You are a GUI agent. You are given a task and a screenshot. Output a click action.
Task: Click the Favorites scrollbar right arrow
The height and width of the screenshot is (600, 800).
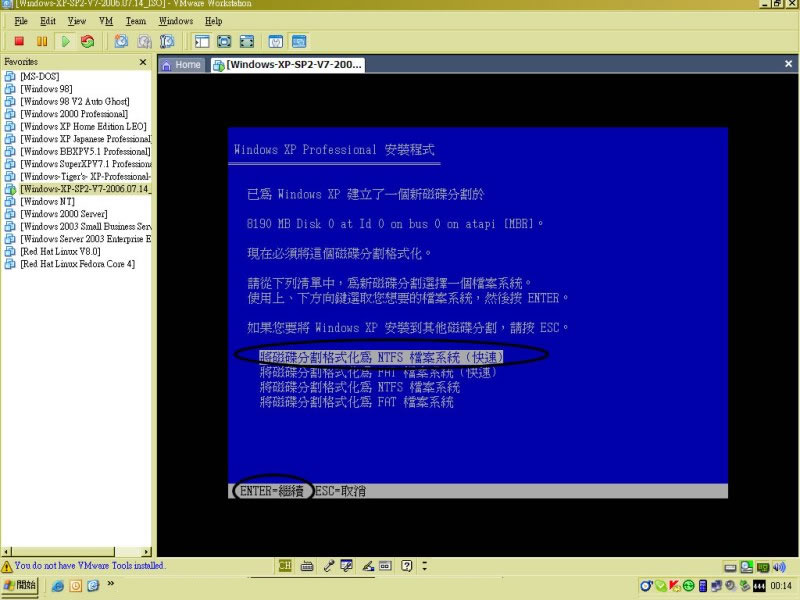[x=146, y=552]
